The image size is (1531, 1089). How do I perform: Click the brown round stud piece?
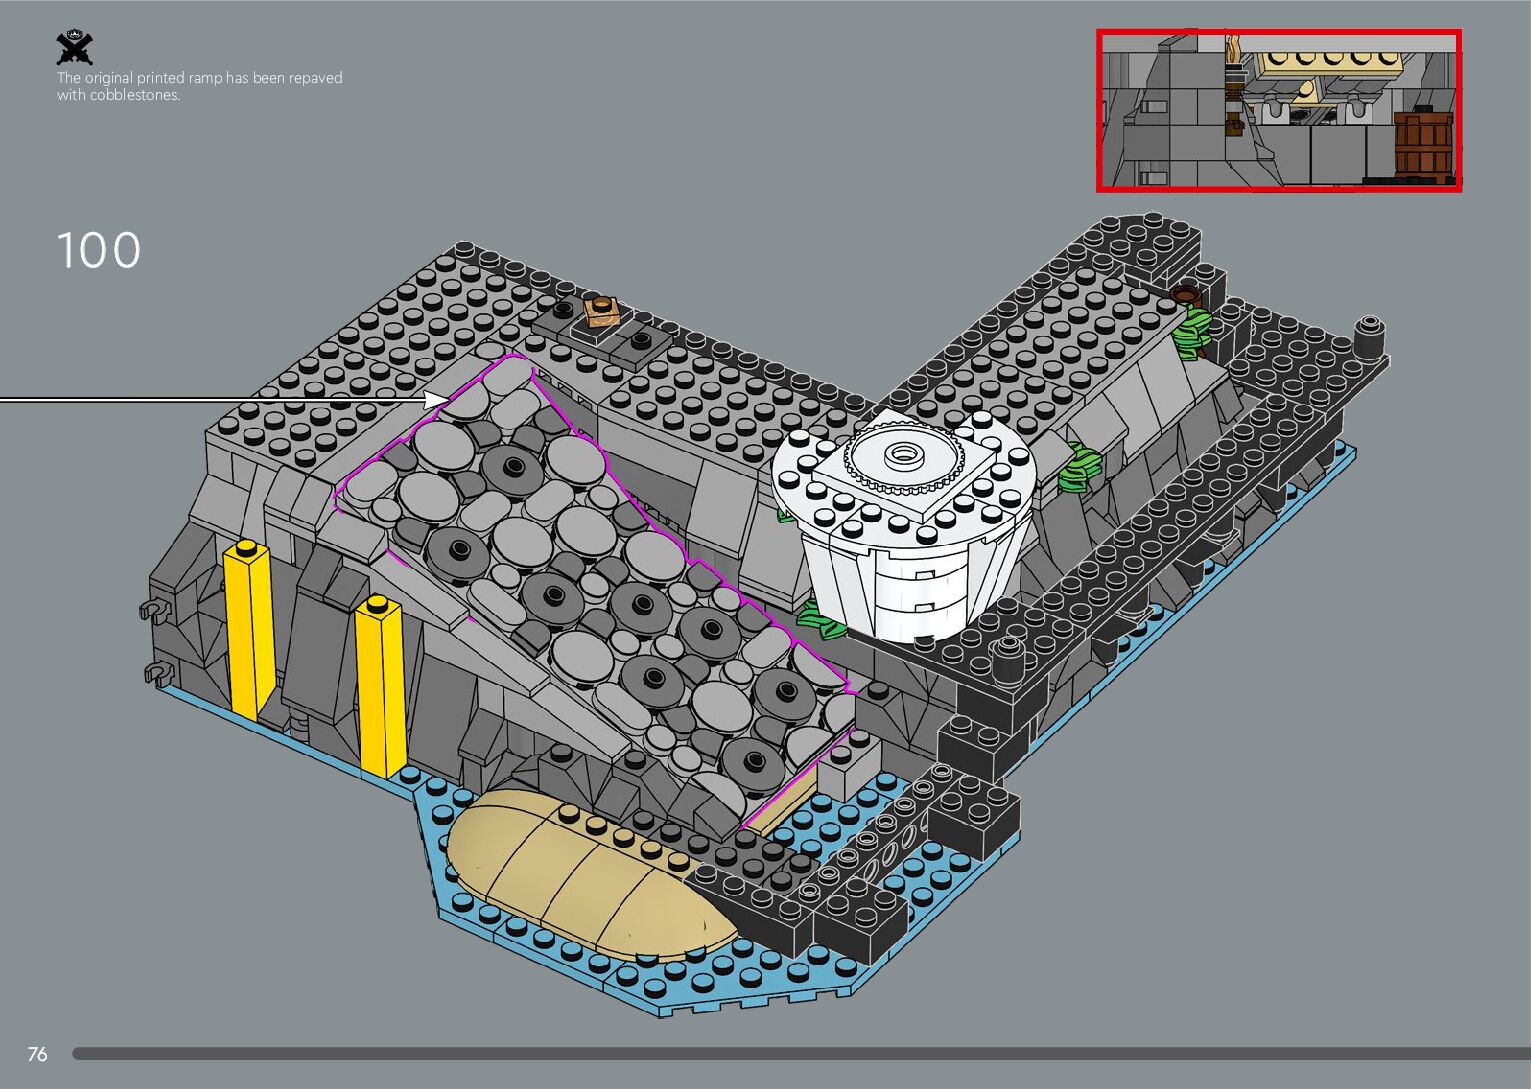tap(1185, 295)
